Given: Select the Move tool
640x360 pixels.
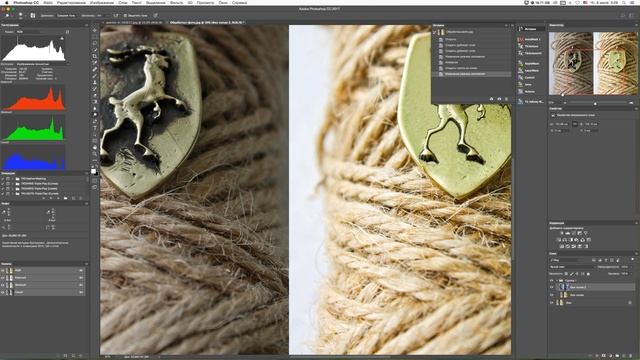Looking at the screenshot, I should [95, 30].
